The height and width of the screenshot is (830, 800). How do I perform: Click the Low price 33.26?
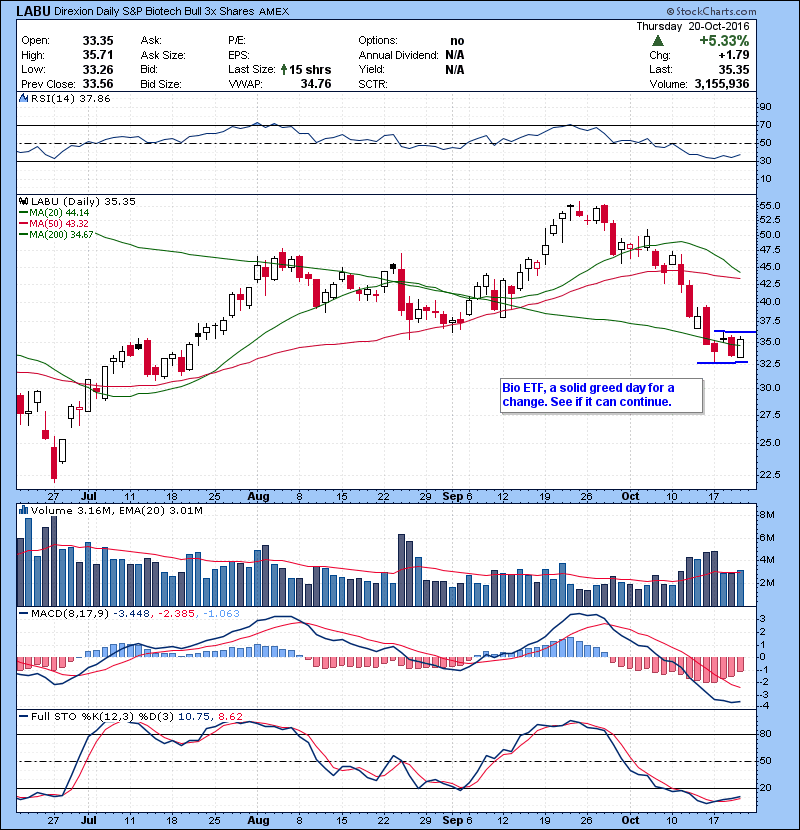pos(98,69)
